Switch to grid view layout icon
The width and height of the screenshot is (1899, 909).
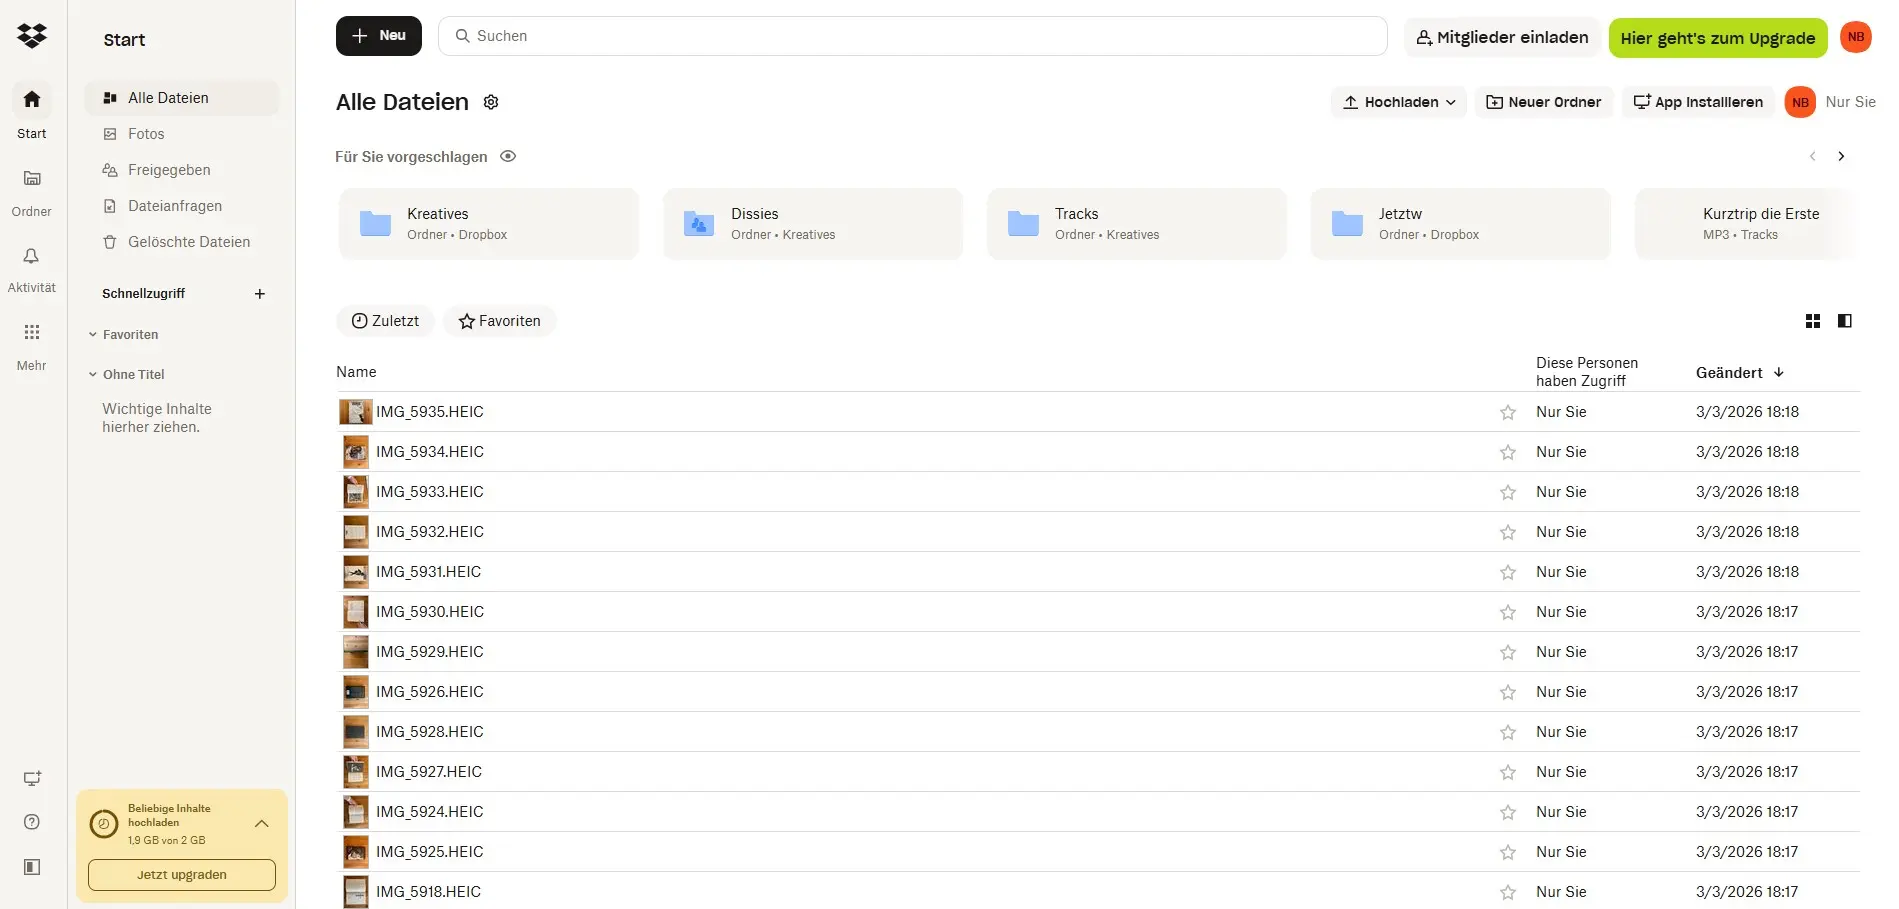[1812, 321]
